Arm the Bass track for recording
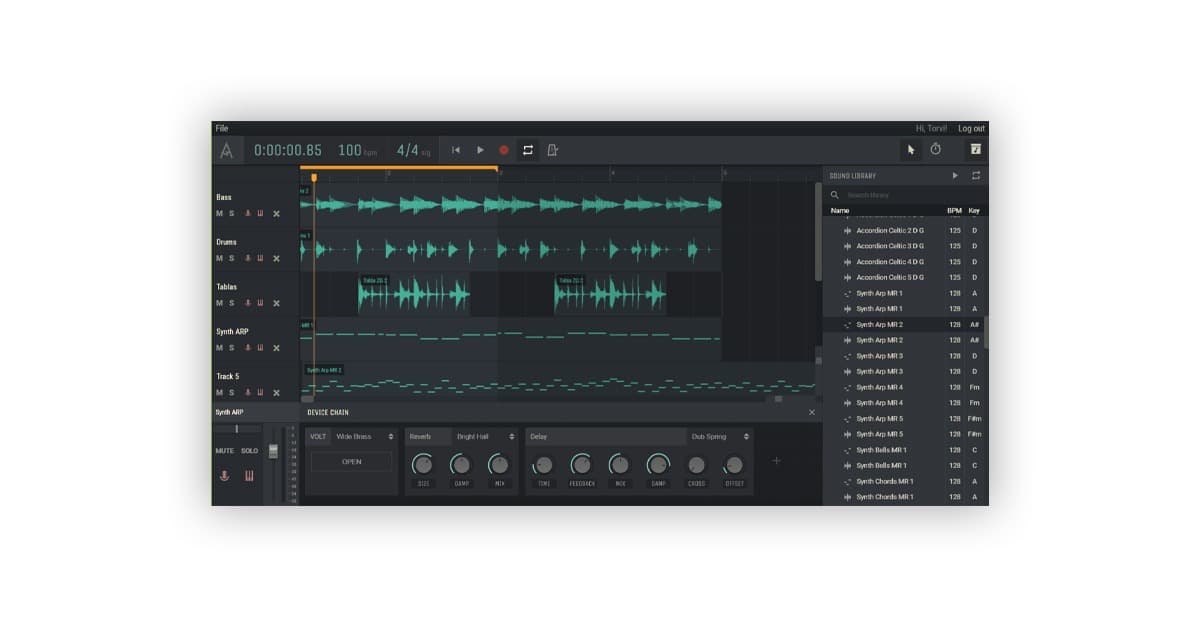1200x627 pixels. [247, 214]
